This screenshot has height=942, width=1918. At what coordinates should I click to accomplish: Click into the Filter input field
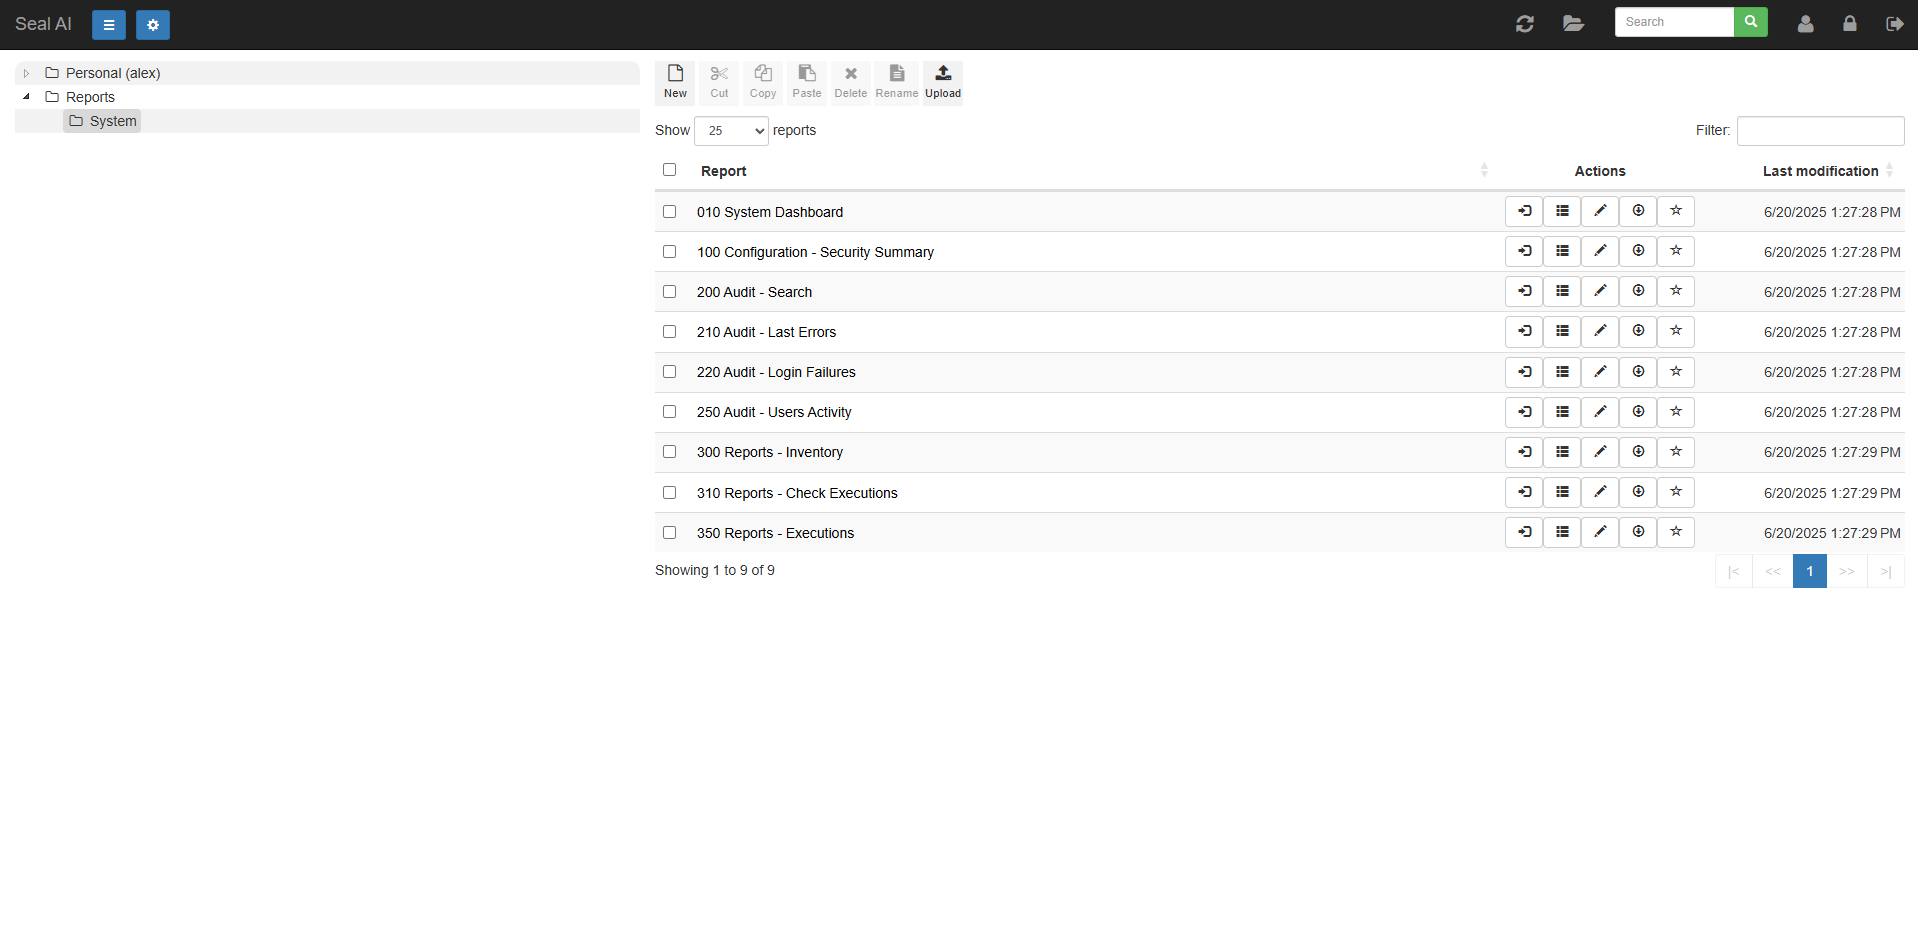[1819, 131]
